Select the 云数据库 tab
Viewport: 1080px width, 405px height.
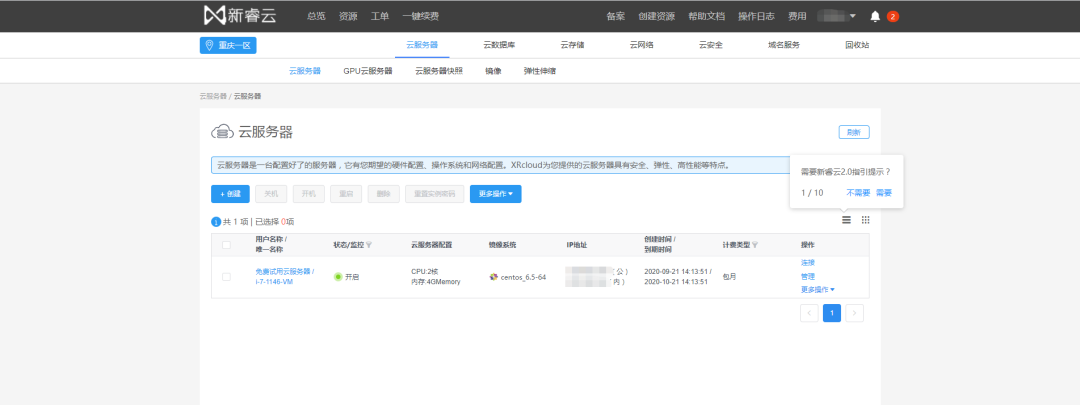(x=499, y=45)
